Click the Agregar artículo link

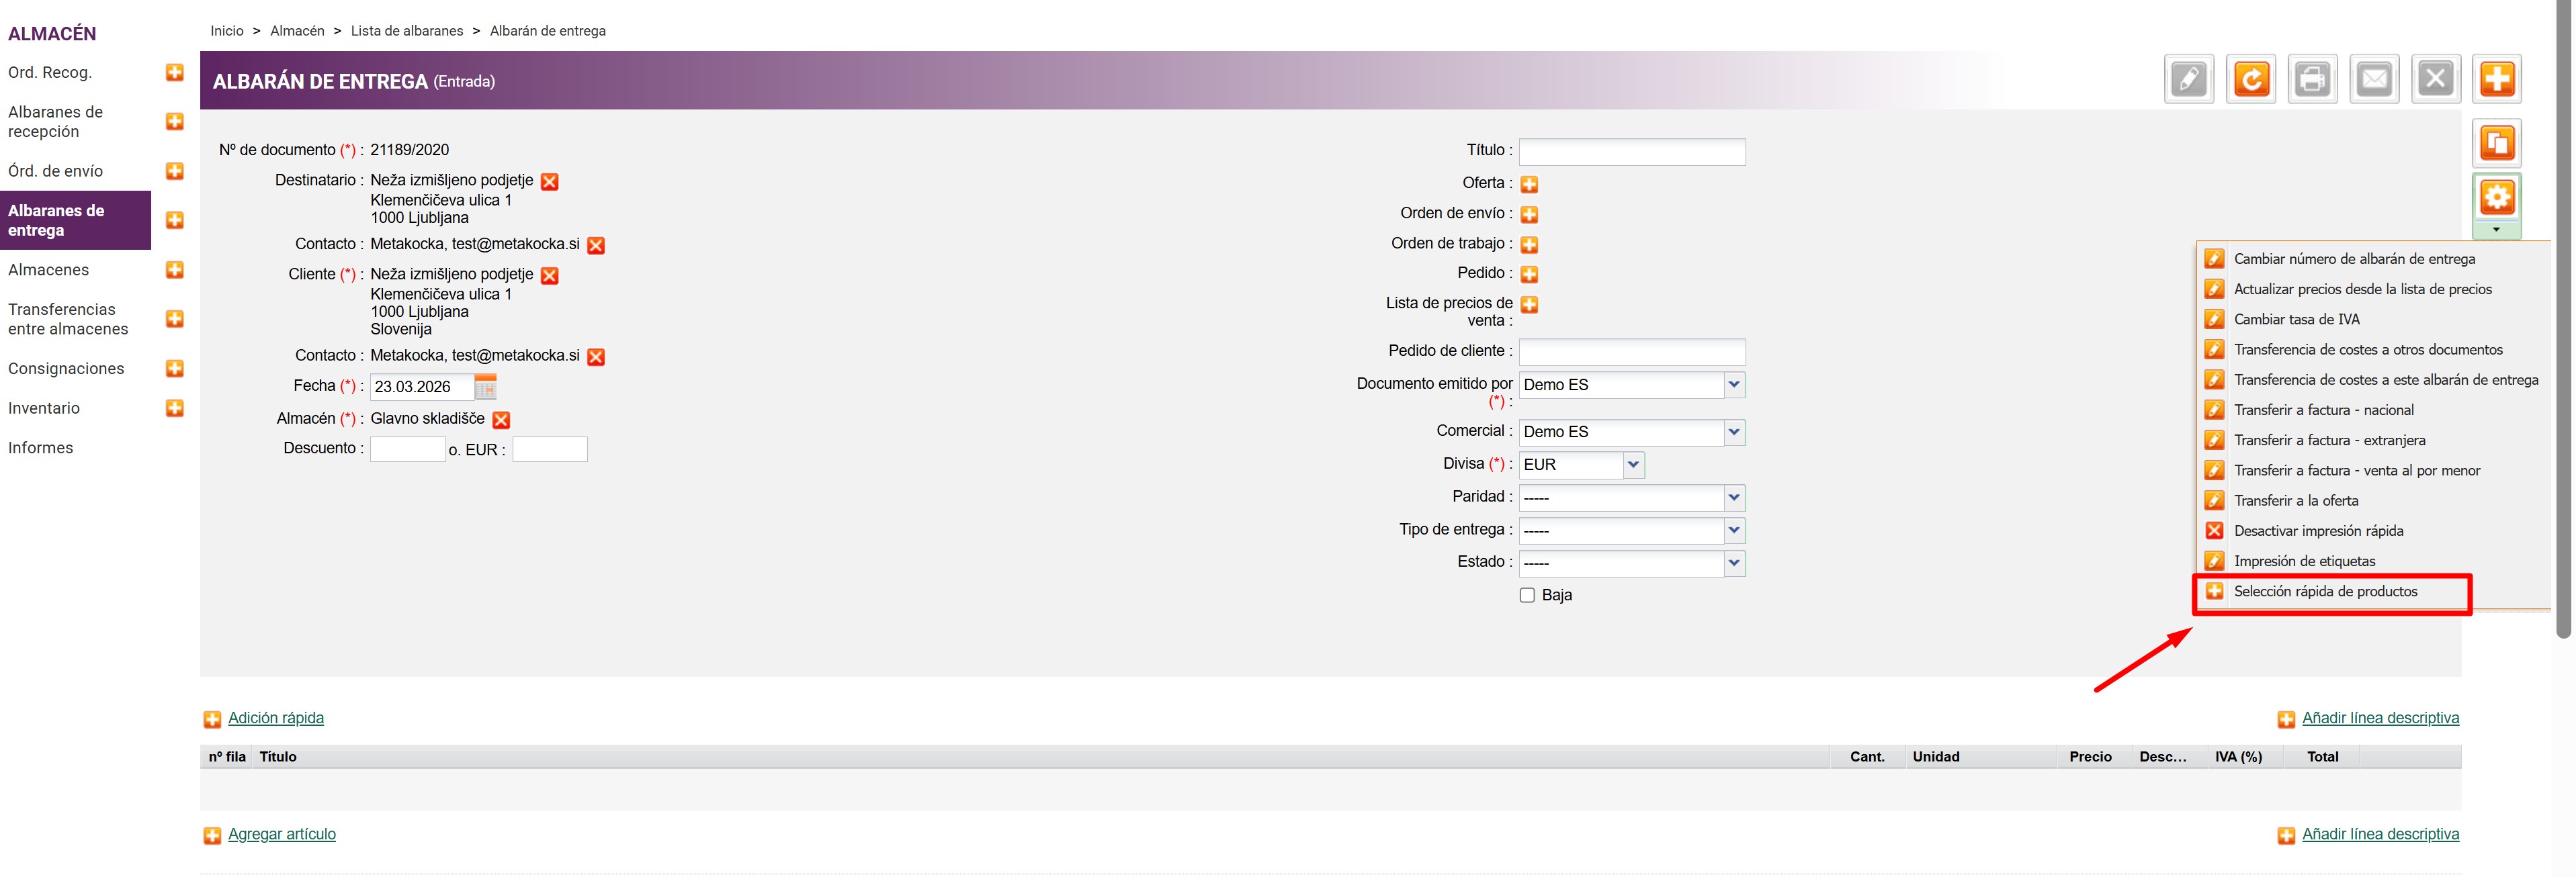tap(282, 834)
